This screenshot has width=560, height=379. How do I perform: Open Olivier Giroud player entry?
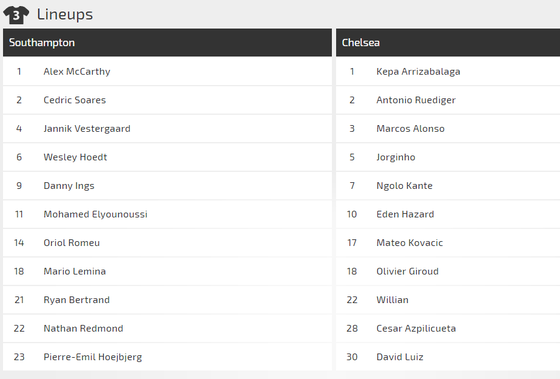408,271
